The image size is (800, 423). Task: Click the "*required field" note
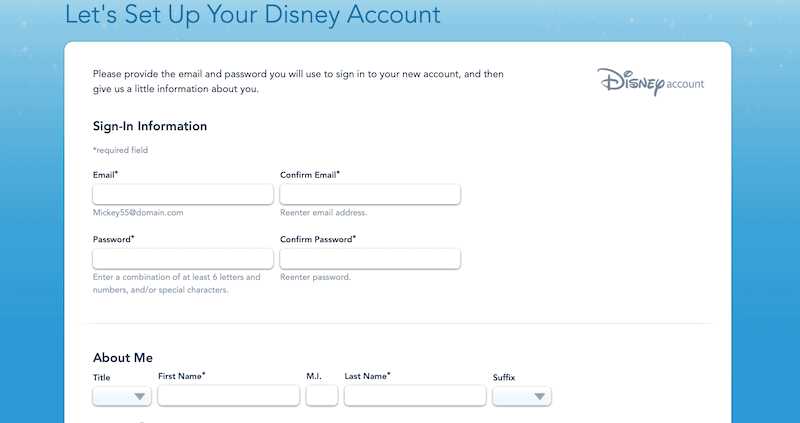[x=120, y=151]
